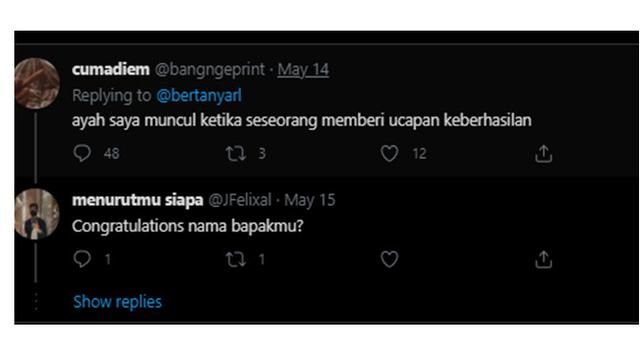Like the tweet from @JFelixal
This screenshot has height=360, width=640.
[x=389, y=259]
